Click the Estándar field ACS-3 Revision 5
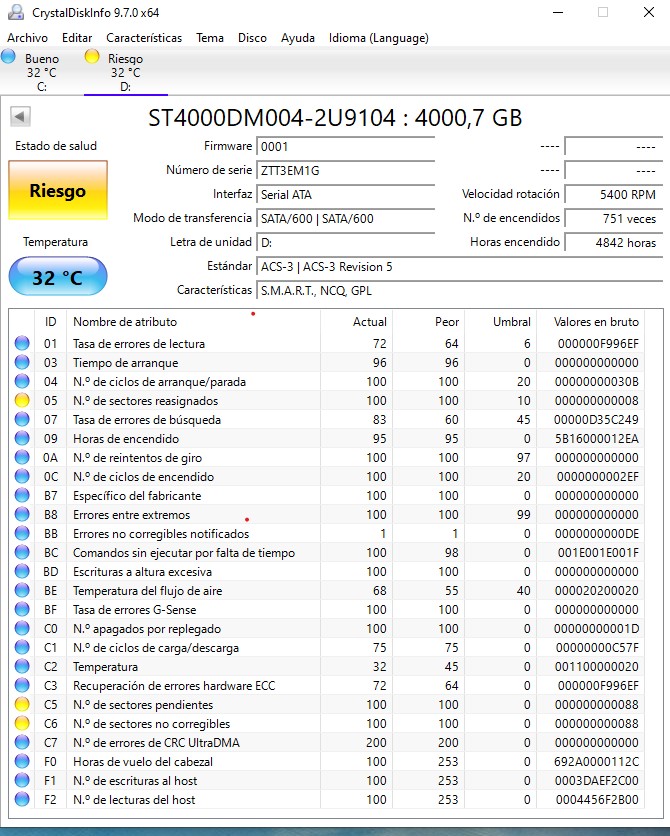670x836 pixels. [459, 267]
